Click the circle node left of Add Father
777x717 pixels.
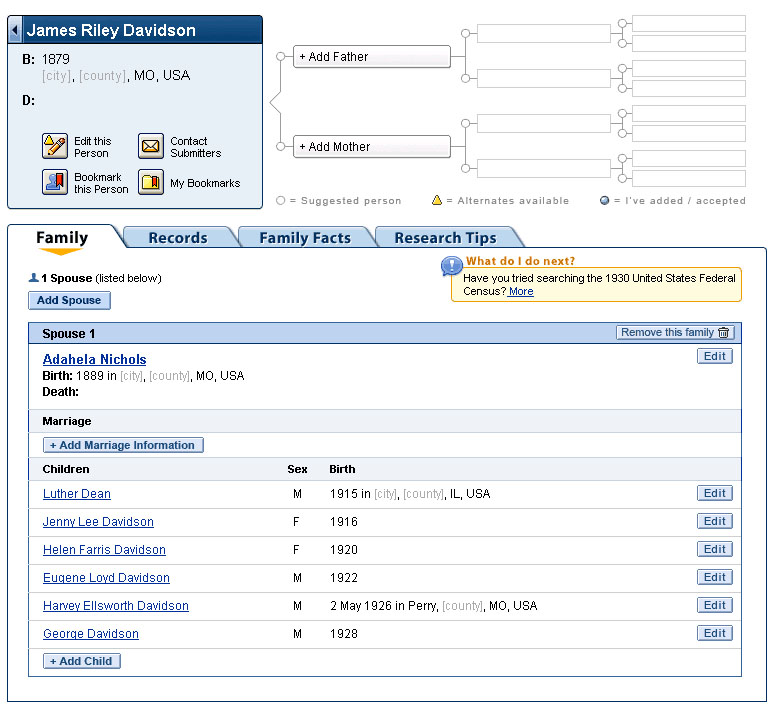pos(285,57)
